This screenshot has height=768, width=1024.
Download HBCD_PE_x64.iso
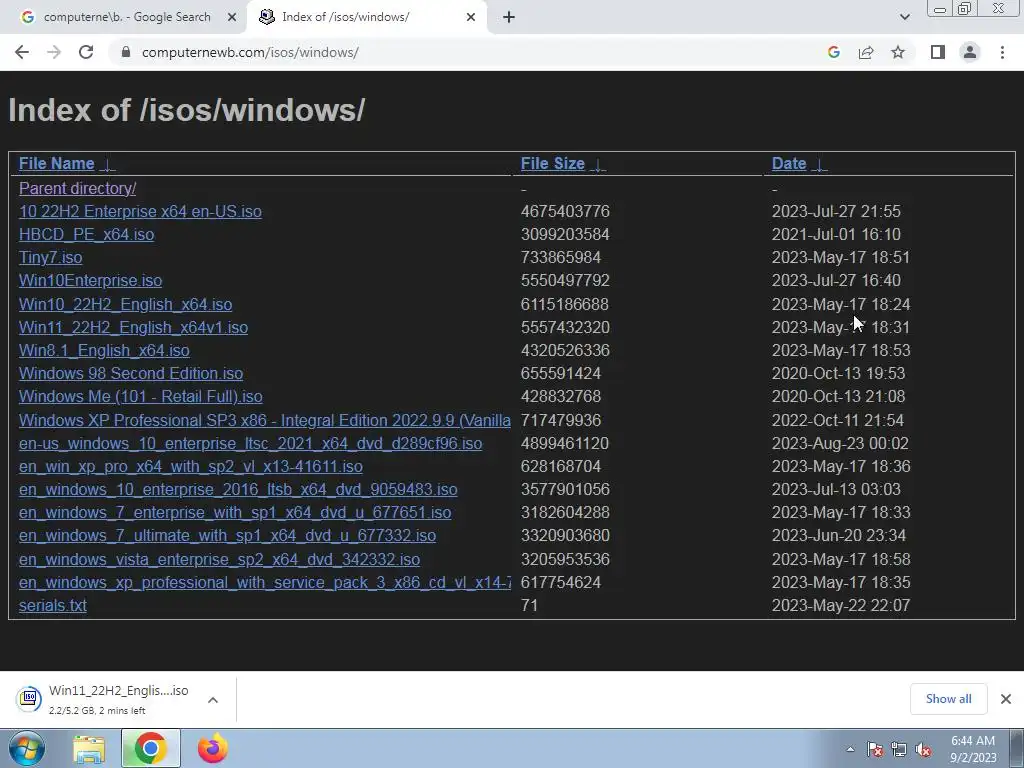point(86,234)
